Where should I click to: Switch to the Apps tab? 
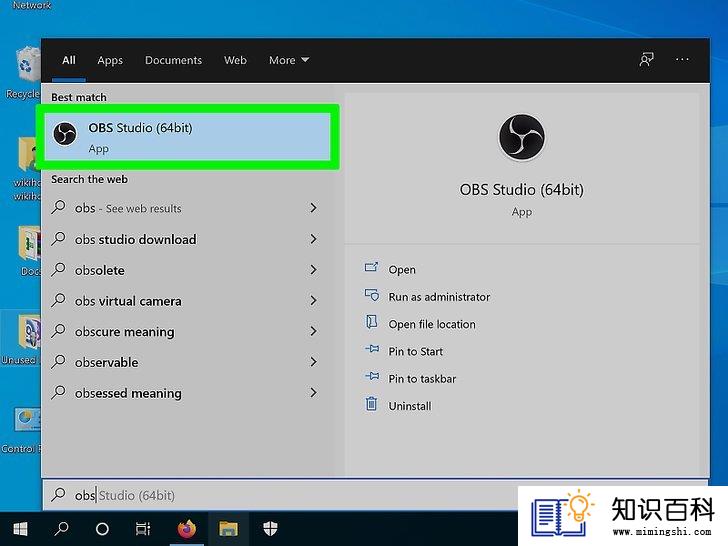tap(110, 60)
